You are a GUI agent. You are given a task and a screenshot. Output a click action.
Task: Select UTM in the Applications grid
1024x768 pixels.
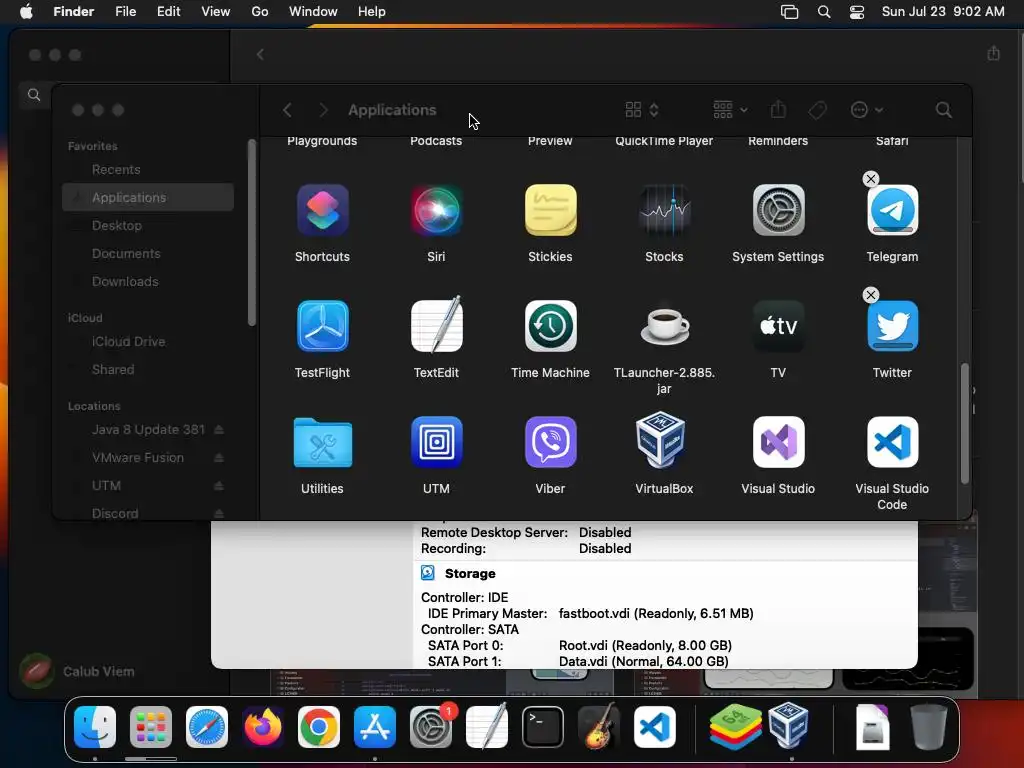point(436,442)
